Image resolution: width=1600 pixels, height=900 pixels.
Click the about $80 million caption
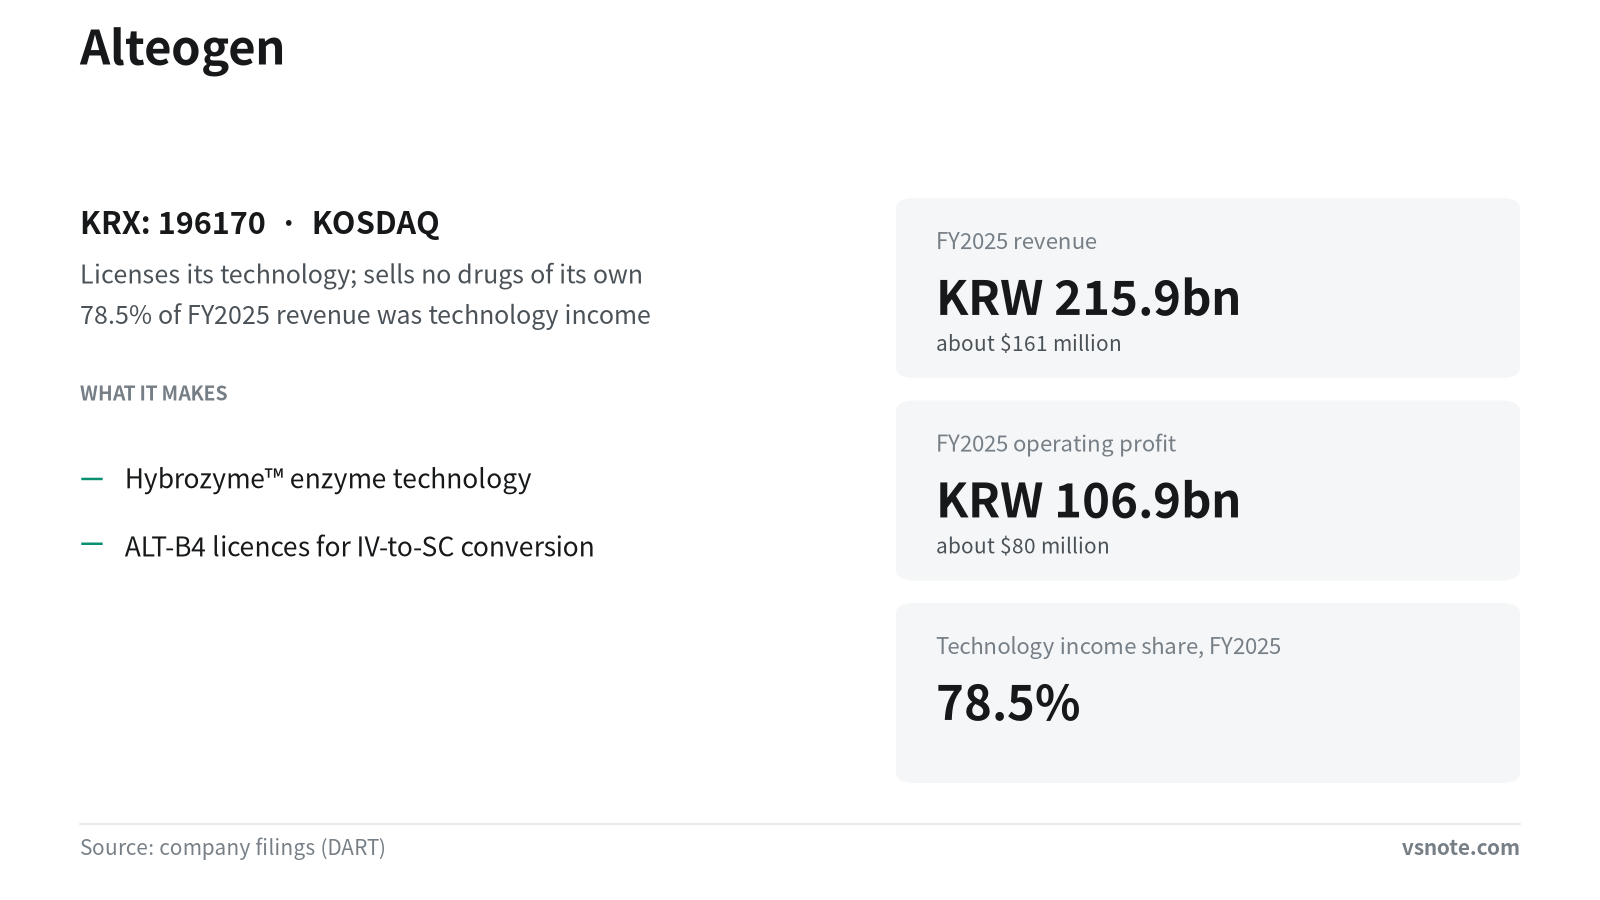(1022, 546)
